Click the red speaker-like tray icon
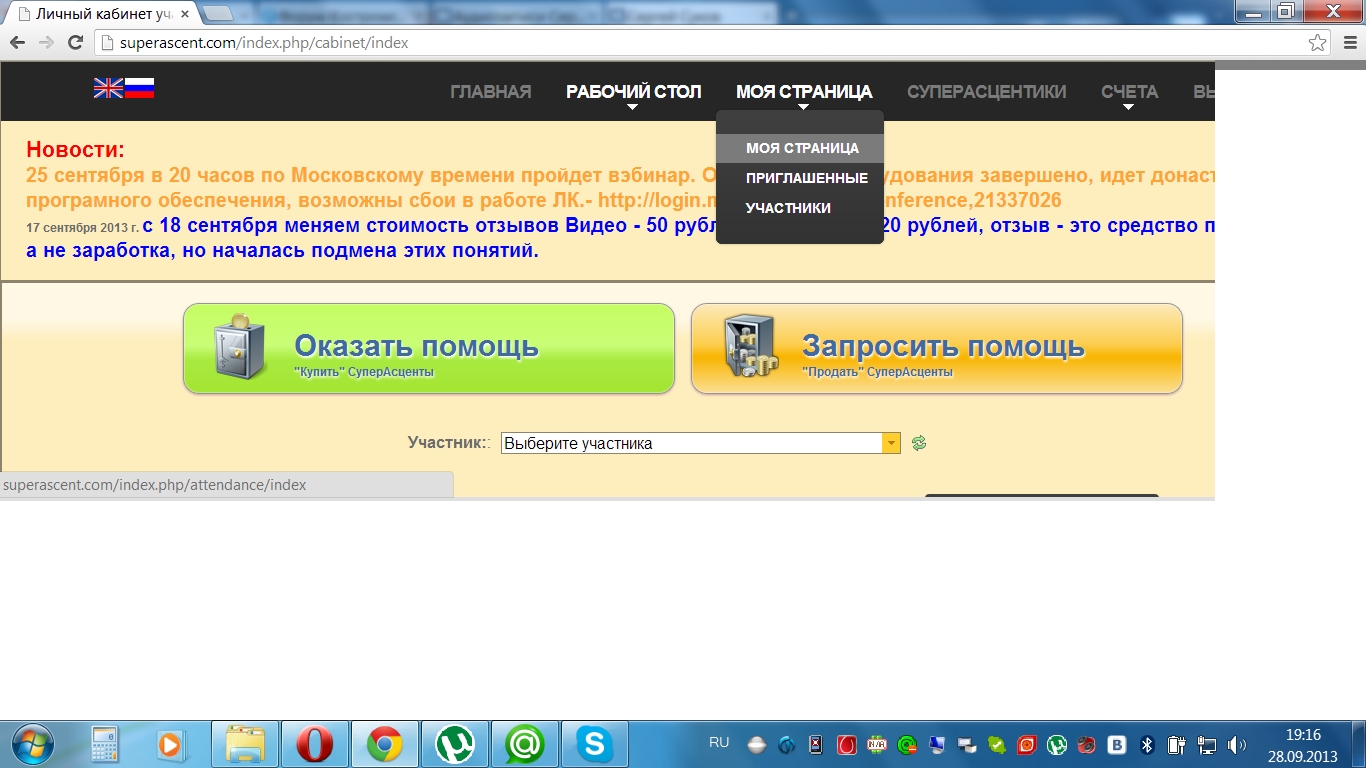The width and height of the screenshot is (1366, 768). click(1087, 745)
